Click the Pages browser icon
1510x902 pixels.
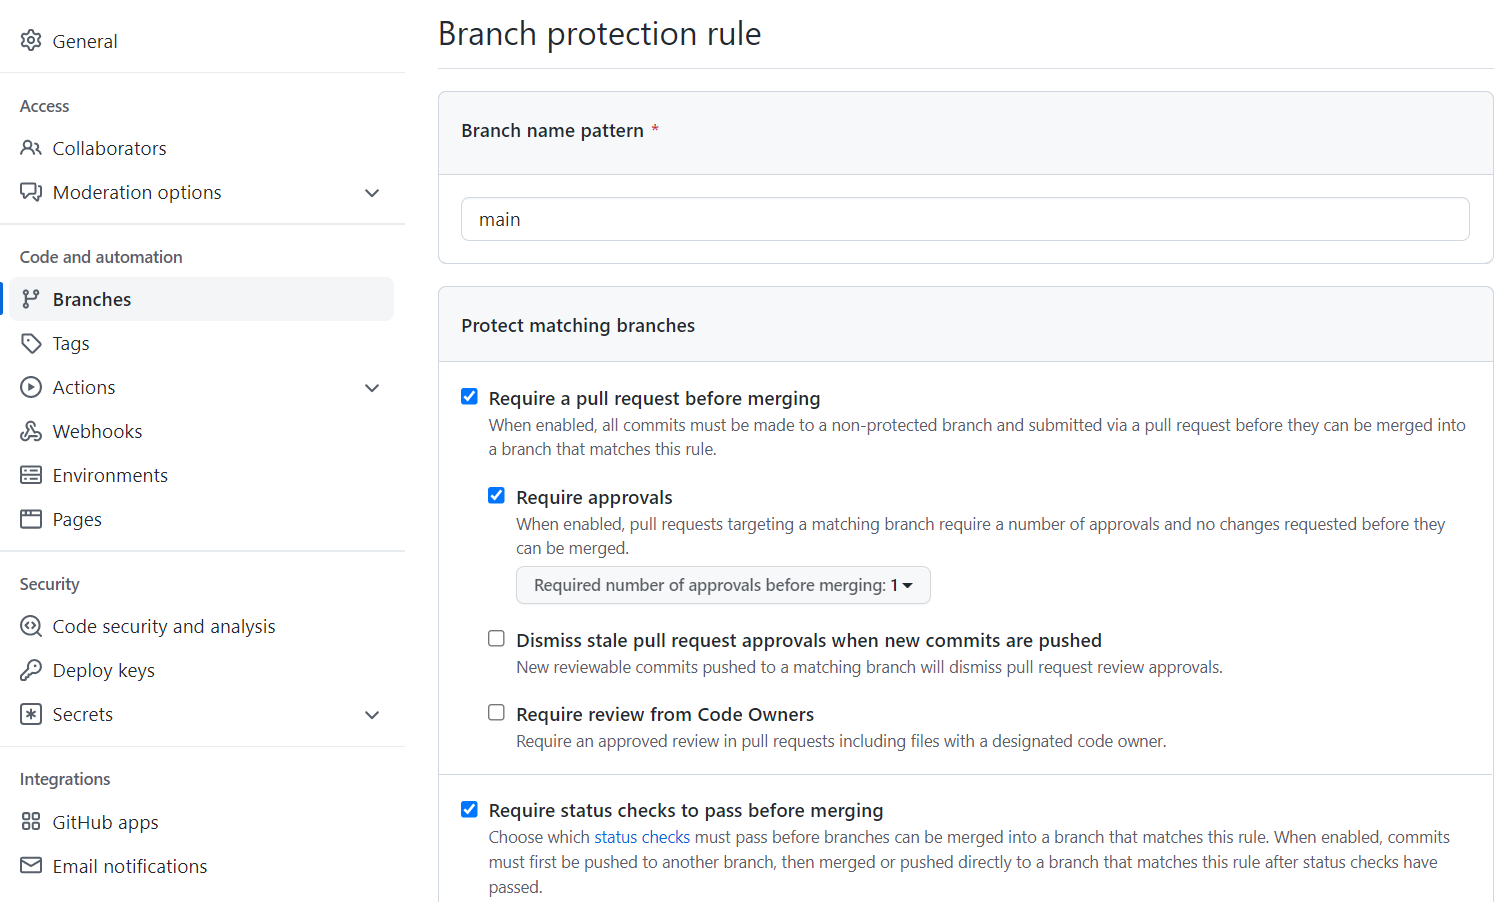click(31, 519)
